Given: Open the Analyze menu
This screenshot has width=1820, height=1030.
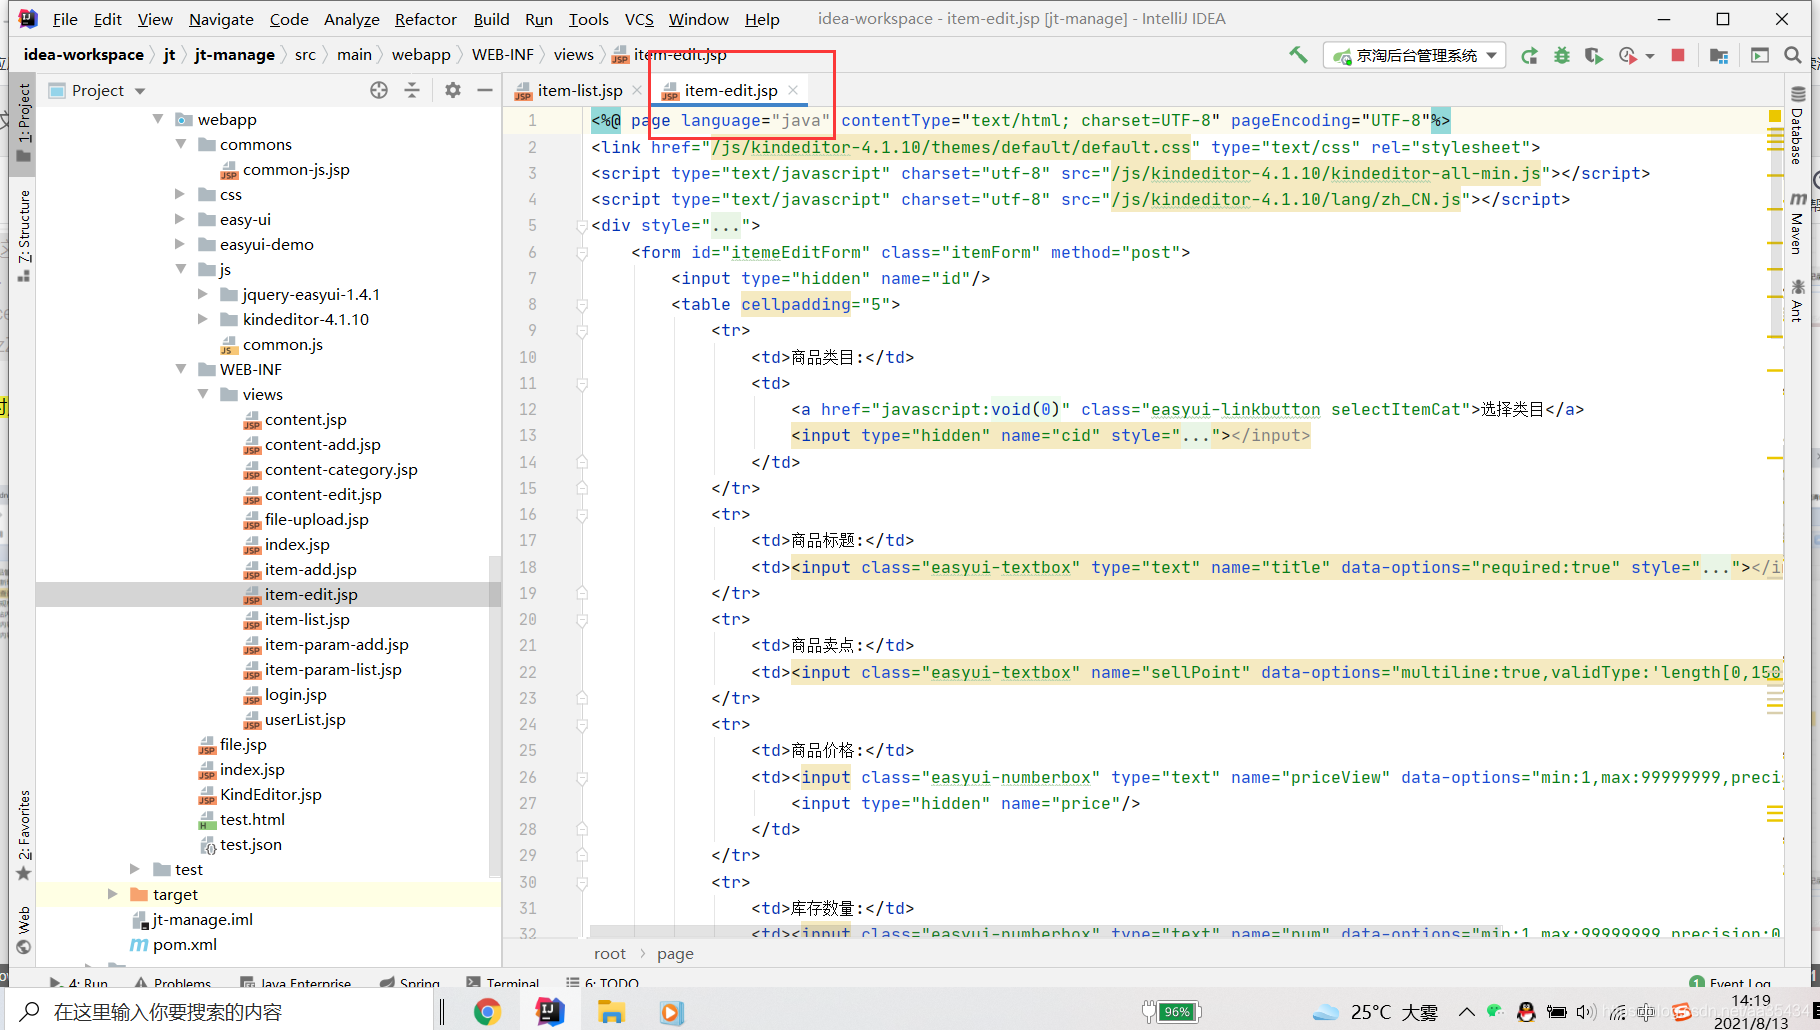Looking at the screenshot, I should click(x=352, y=19).
